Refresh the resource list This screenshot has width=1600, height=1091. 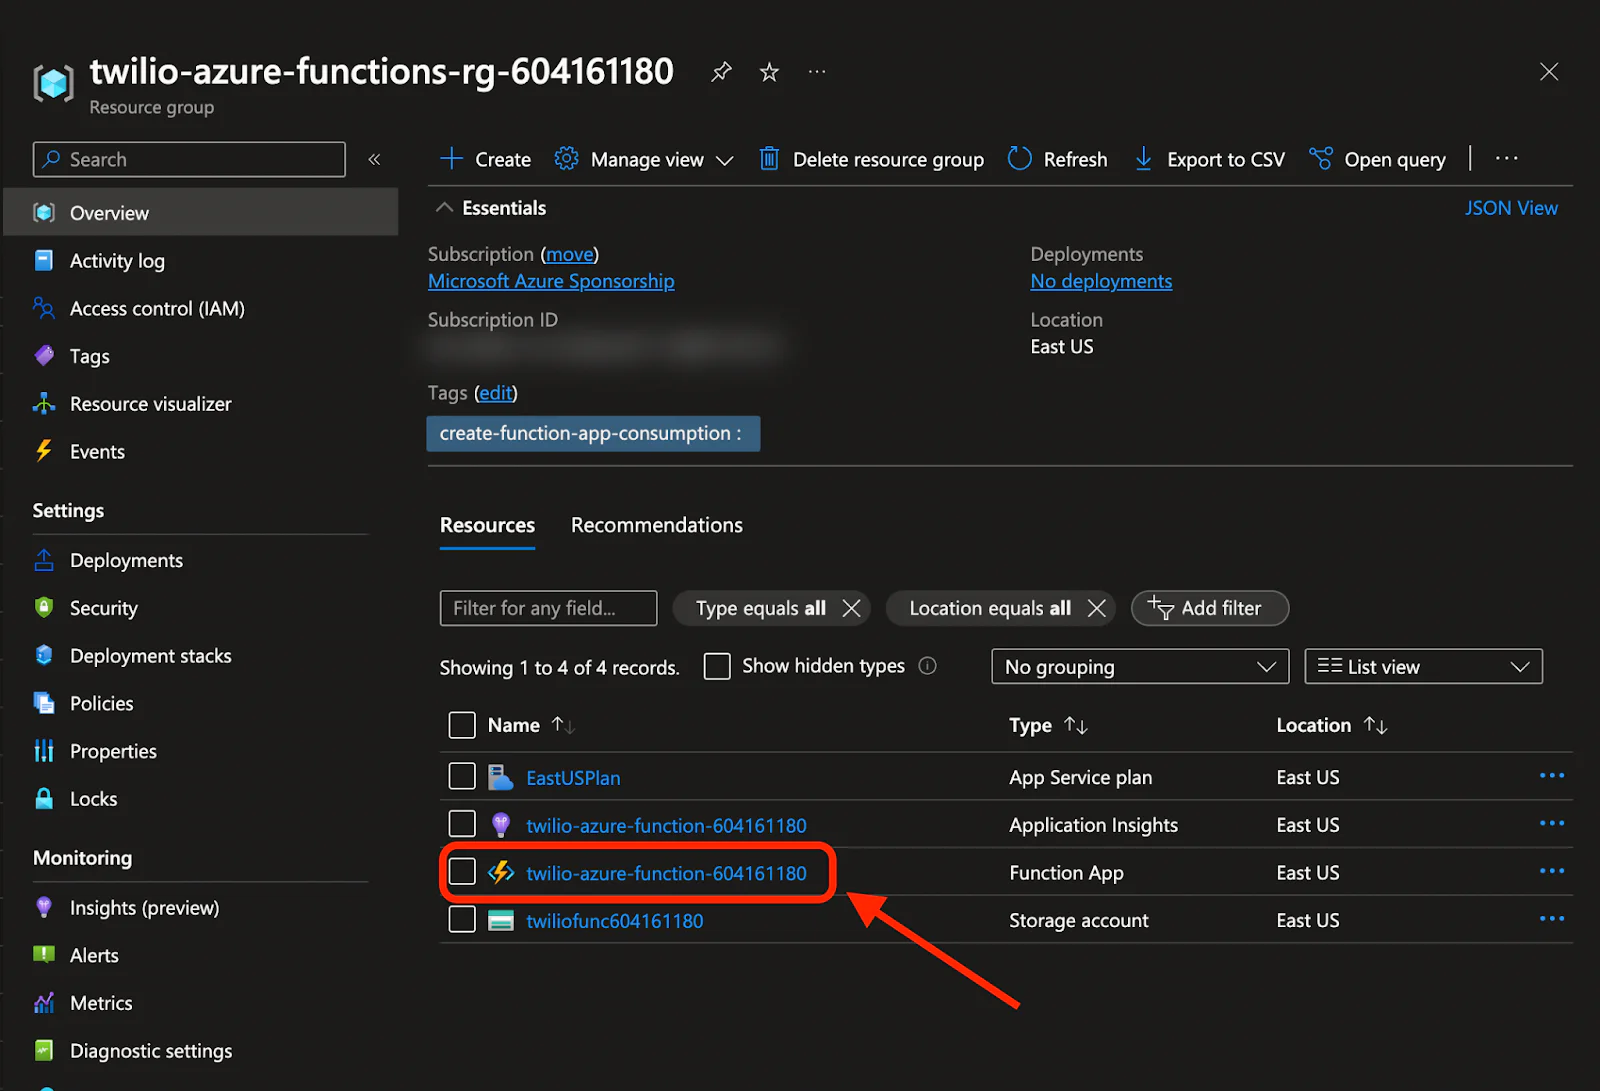click(x=1058, y=159)
